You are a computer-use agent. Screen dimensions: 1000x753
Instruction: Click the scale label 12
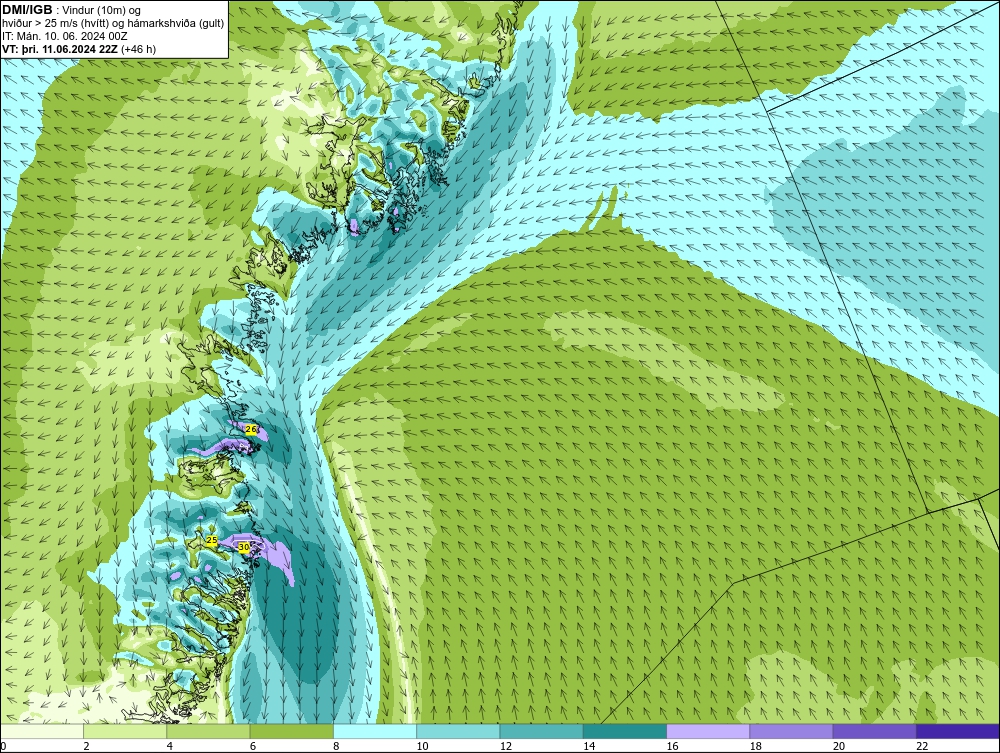pos(506,746)
